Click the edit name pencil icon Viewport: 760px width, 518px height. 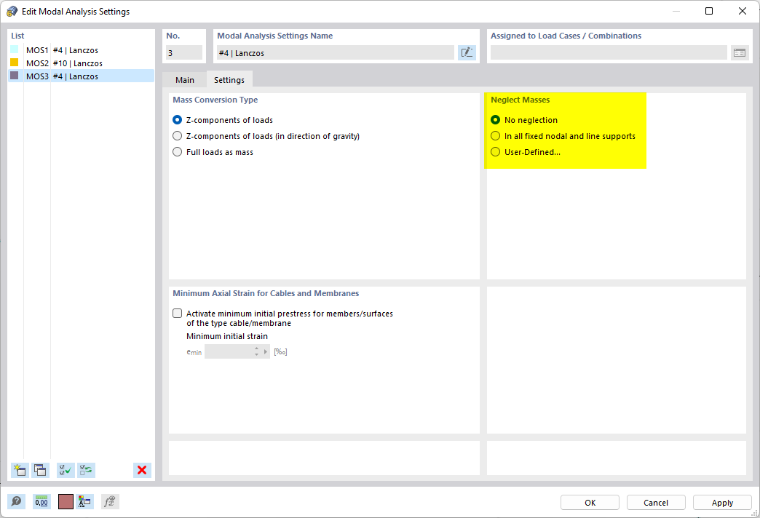(467, 53)
